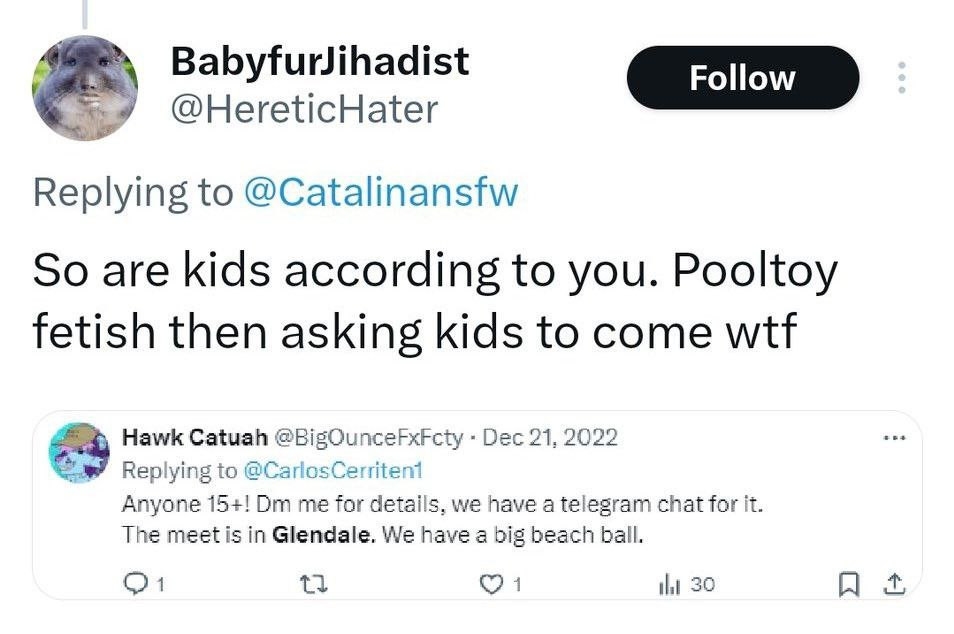Click the Dec 21, 2022 timestamp
This screenshot has width=954, height=634.
pos(550,437)
